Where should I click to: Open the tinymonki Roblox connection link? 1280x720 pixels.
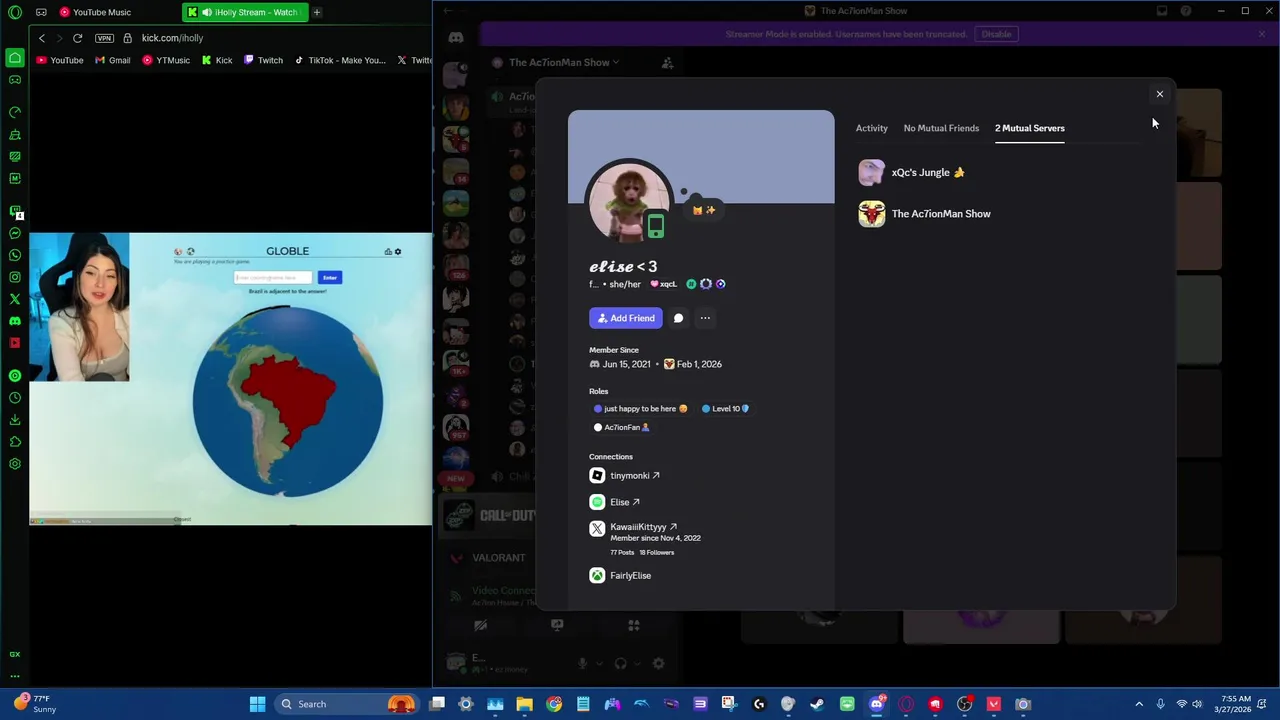coord(635,476)
